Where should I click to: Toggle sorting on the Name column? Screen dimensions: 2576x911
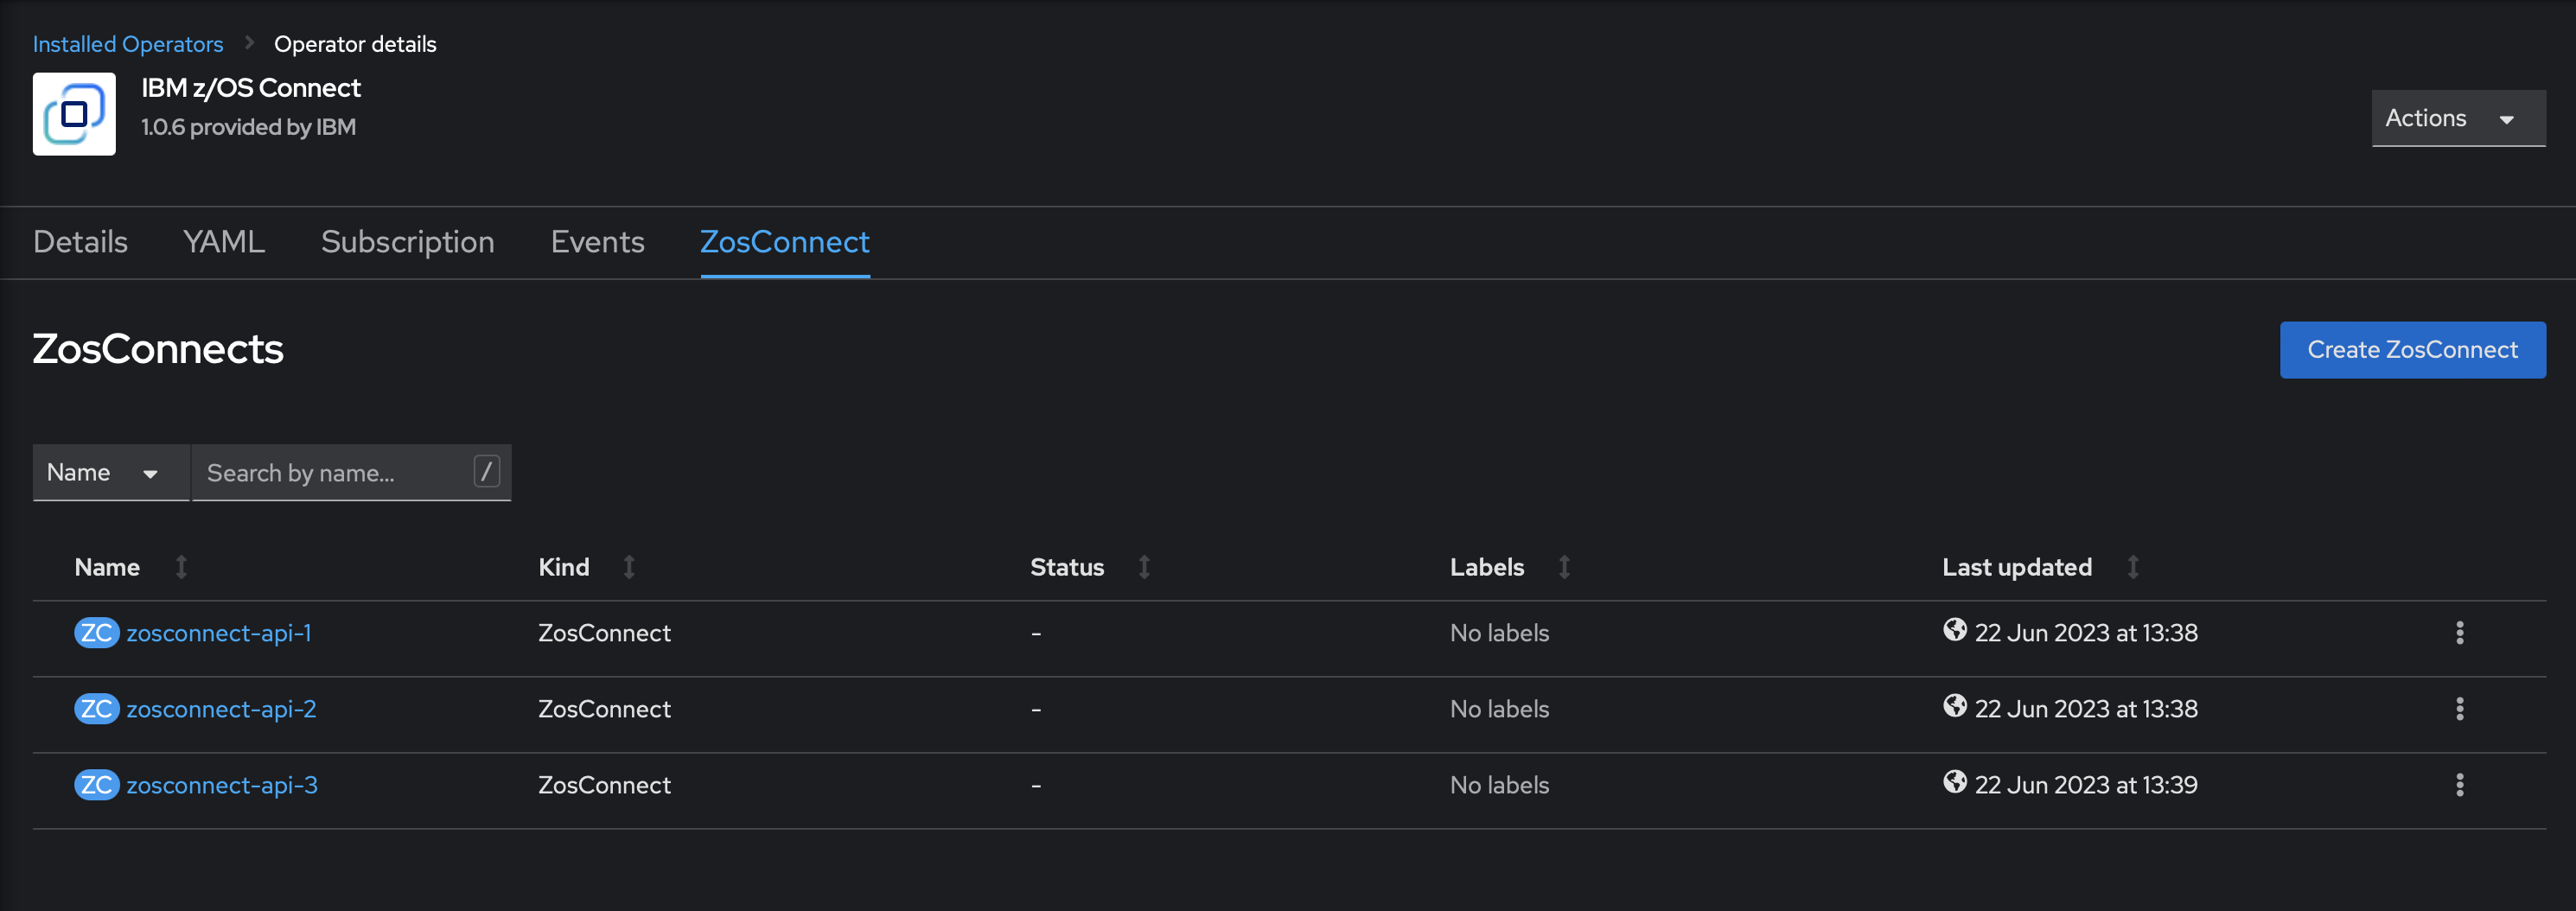[x=181, y=566]
